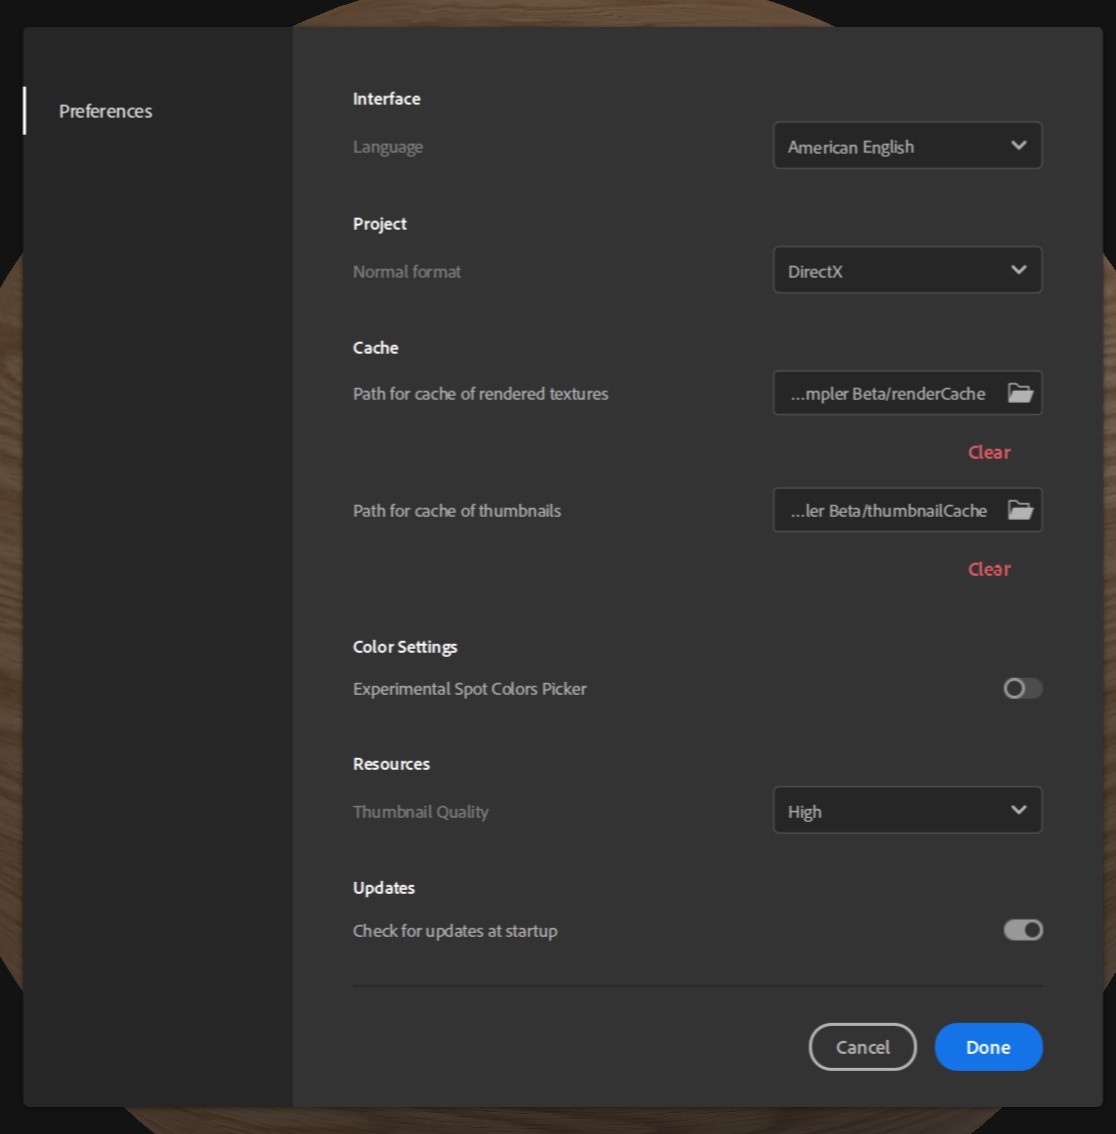The image size is (1116, 1134).
Task: Expand the Normal format dropdown
Action: click(x=907, y=270)
